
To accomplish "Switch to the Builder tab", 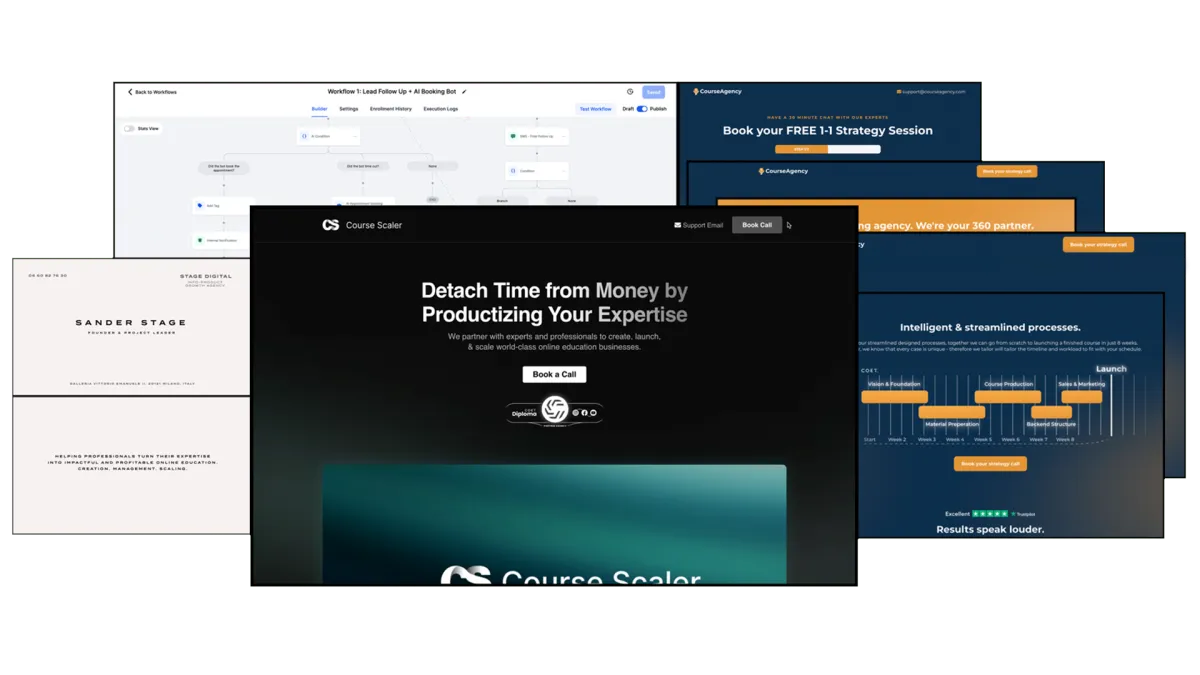I will tap(320, 109).
